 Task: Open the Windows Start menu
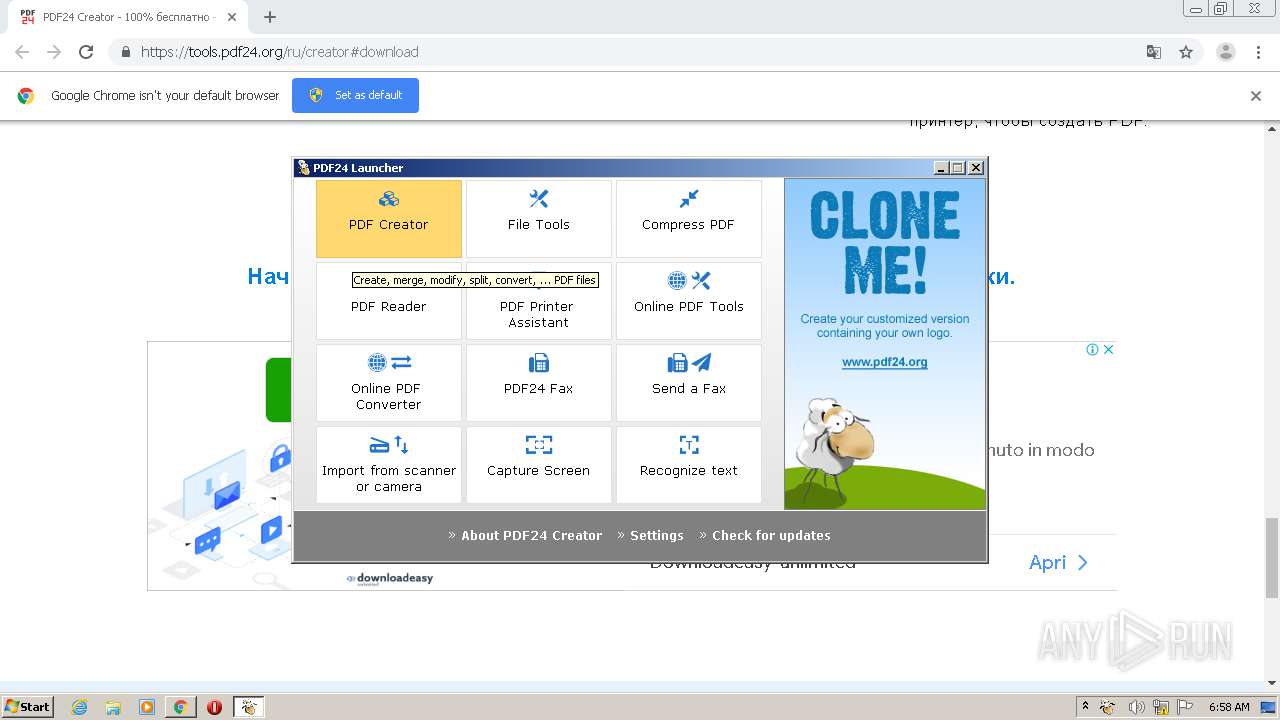tap(28, 707)
